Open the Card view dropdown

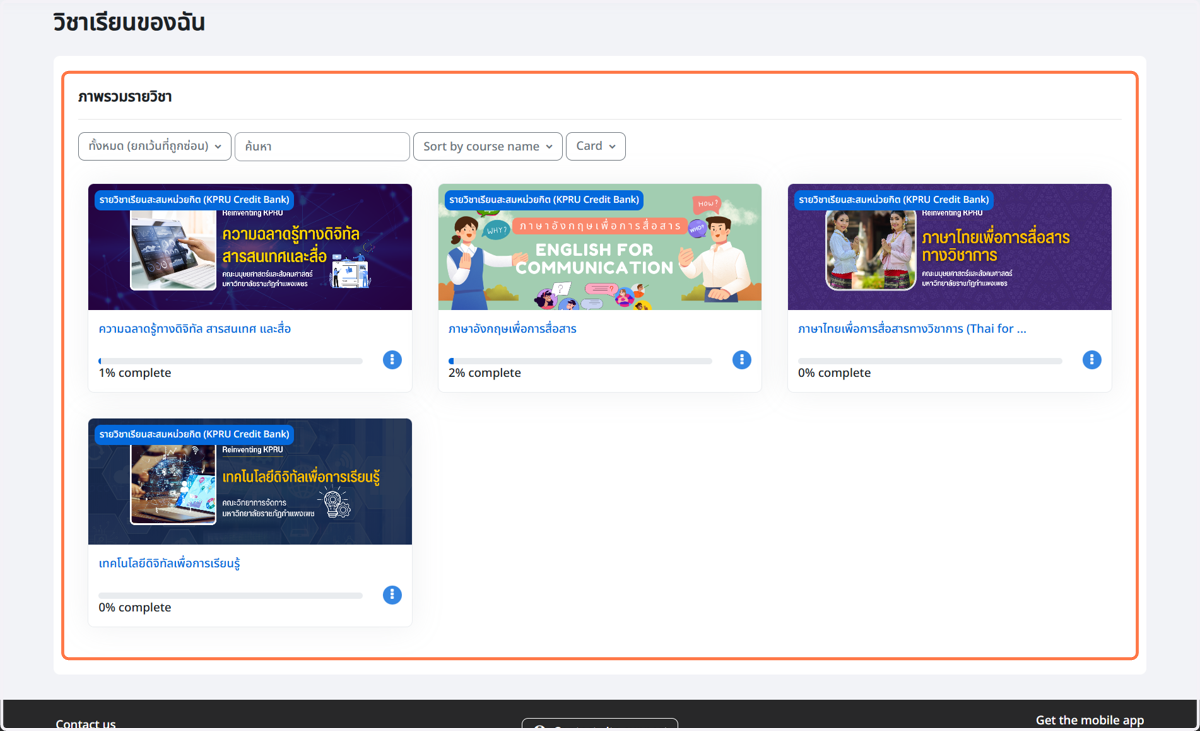coord(596,146)
